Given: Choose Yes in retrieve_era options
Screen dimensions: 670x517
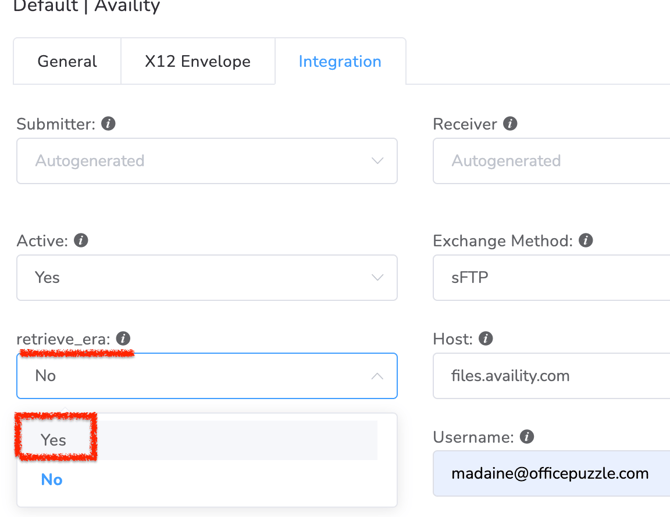Looking at the screenshot, I should coord(54,440).
